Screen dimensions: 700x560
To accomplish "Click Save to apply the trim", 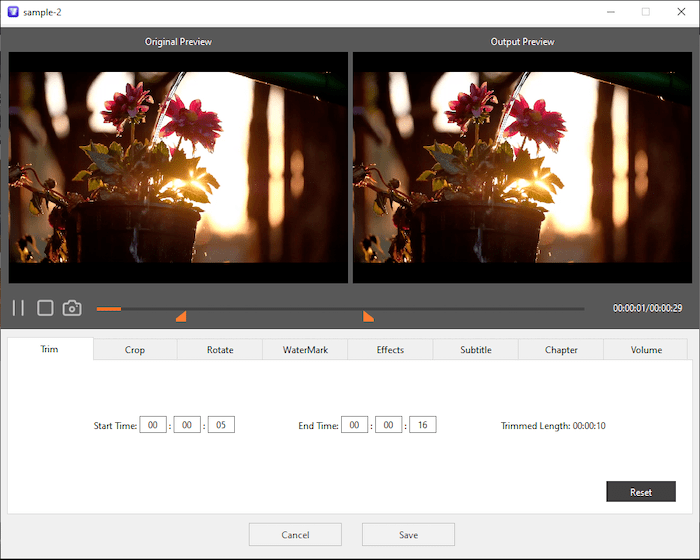I will pos(408,535).
